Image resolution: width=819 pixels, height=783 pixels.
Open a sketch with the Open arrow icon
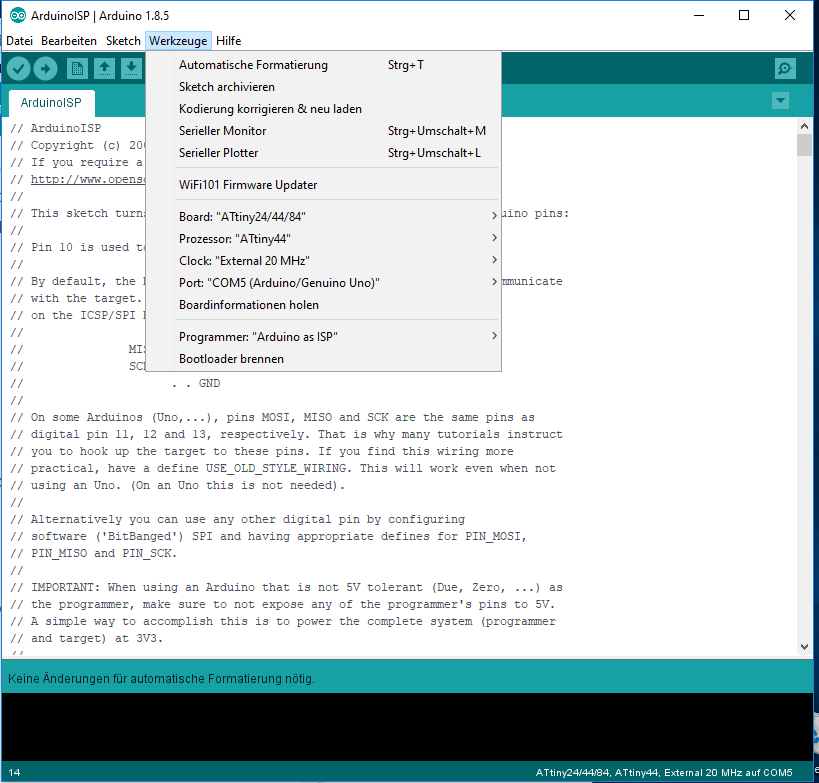(x=104, y=68)
